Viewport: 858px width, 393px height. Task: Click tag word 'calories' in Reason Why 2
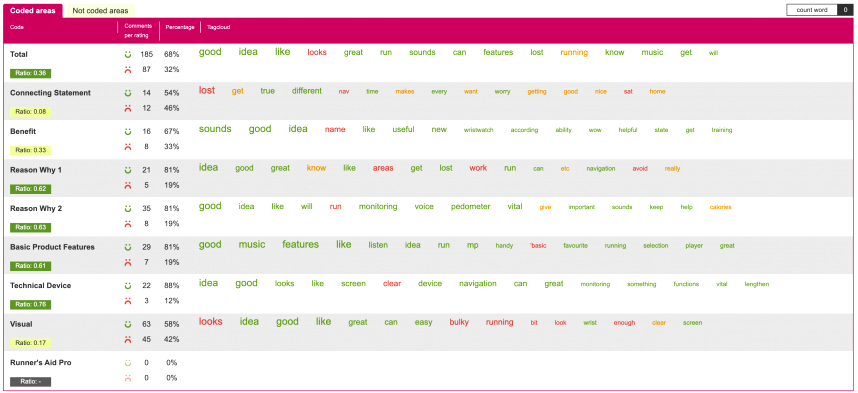pyautogui.click(x=720, y=207)
